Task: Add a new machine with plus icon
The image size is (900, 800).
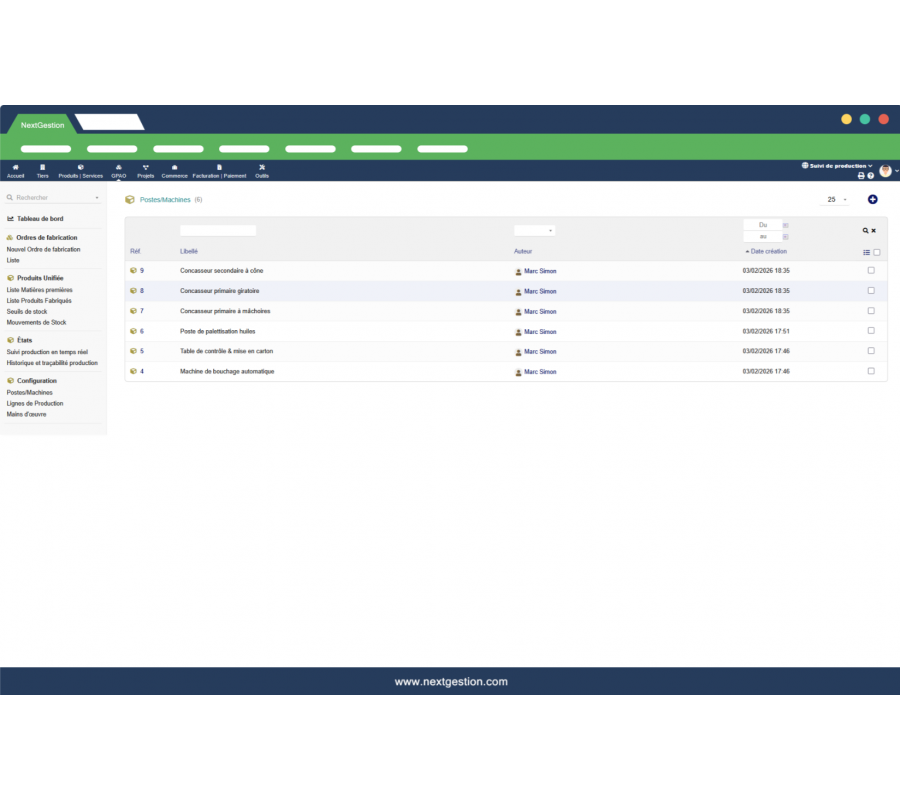Action: (x=872, y=200)
